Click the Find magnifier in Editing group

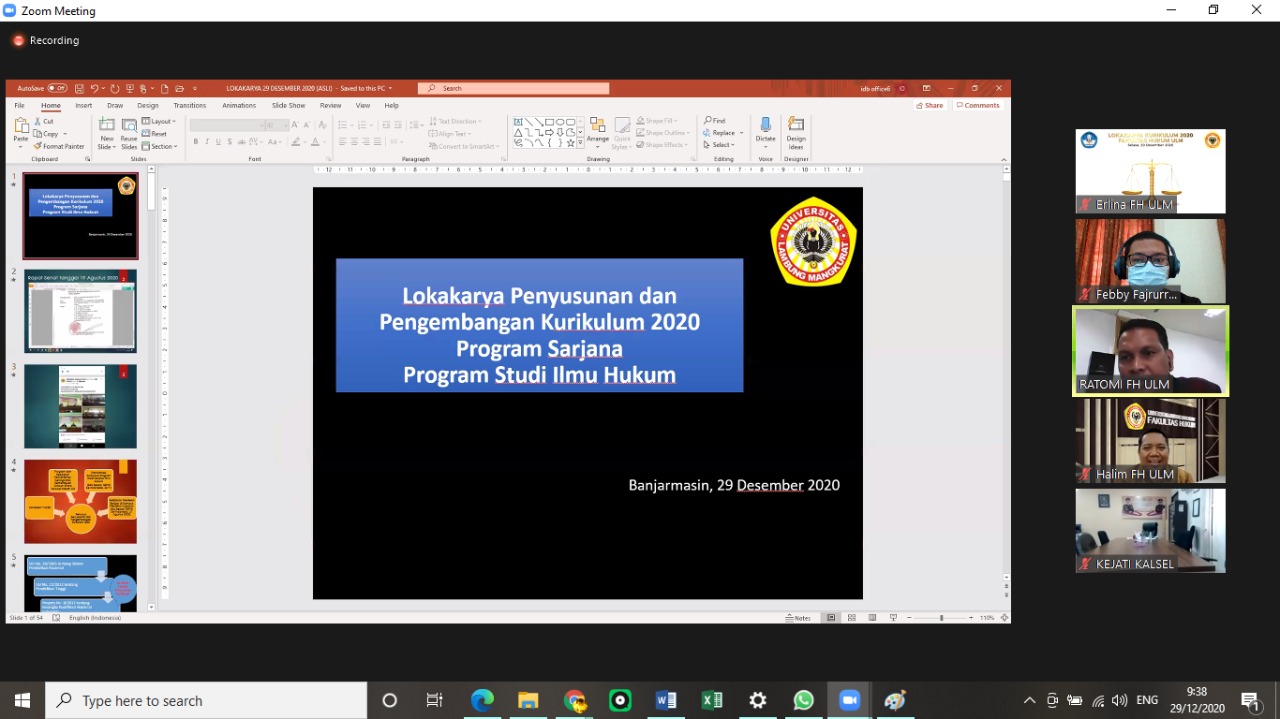(714, 121)
